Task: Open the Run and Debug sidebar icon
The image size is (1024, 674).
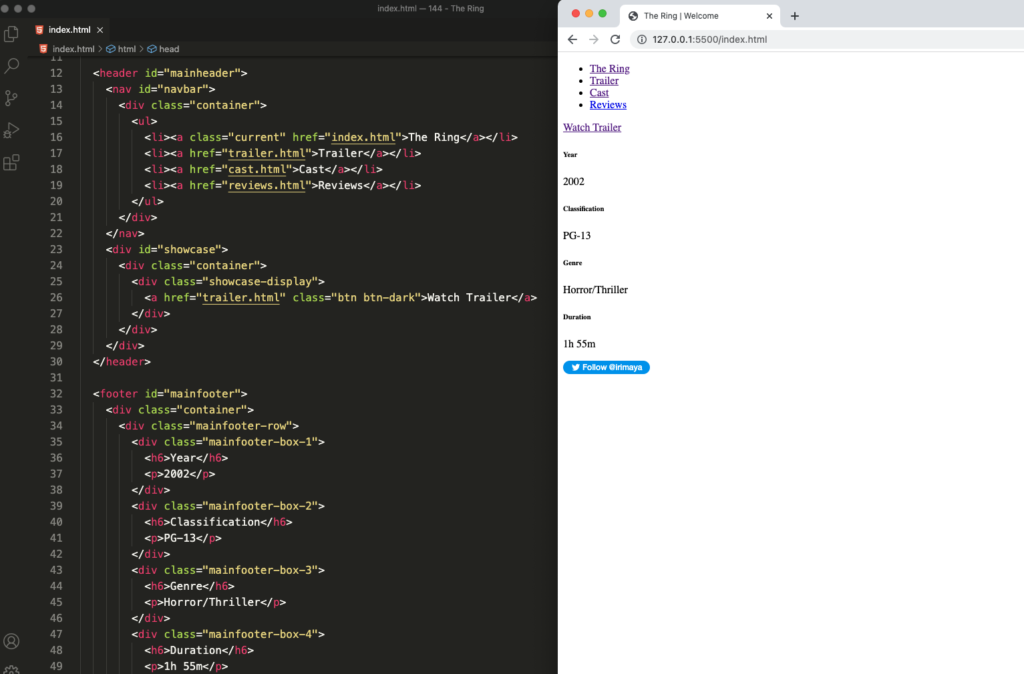Action: pos(11,130)
